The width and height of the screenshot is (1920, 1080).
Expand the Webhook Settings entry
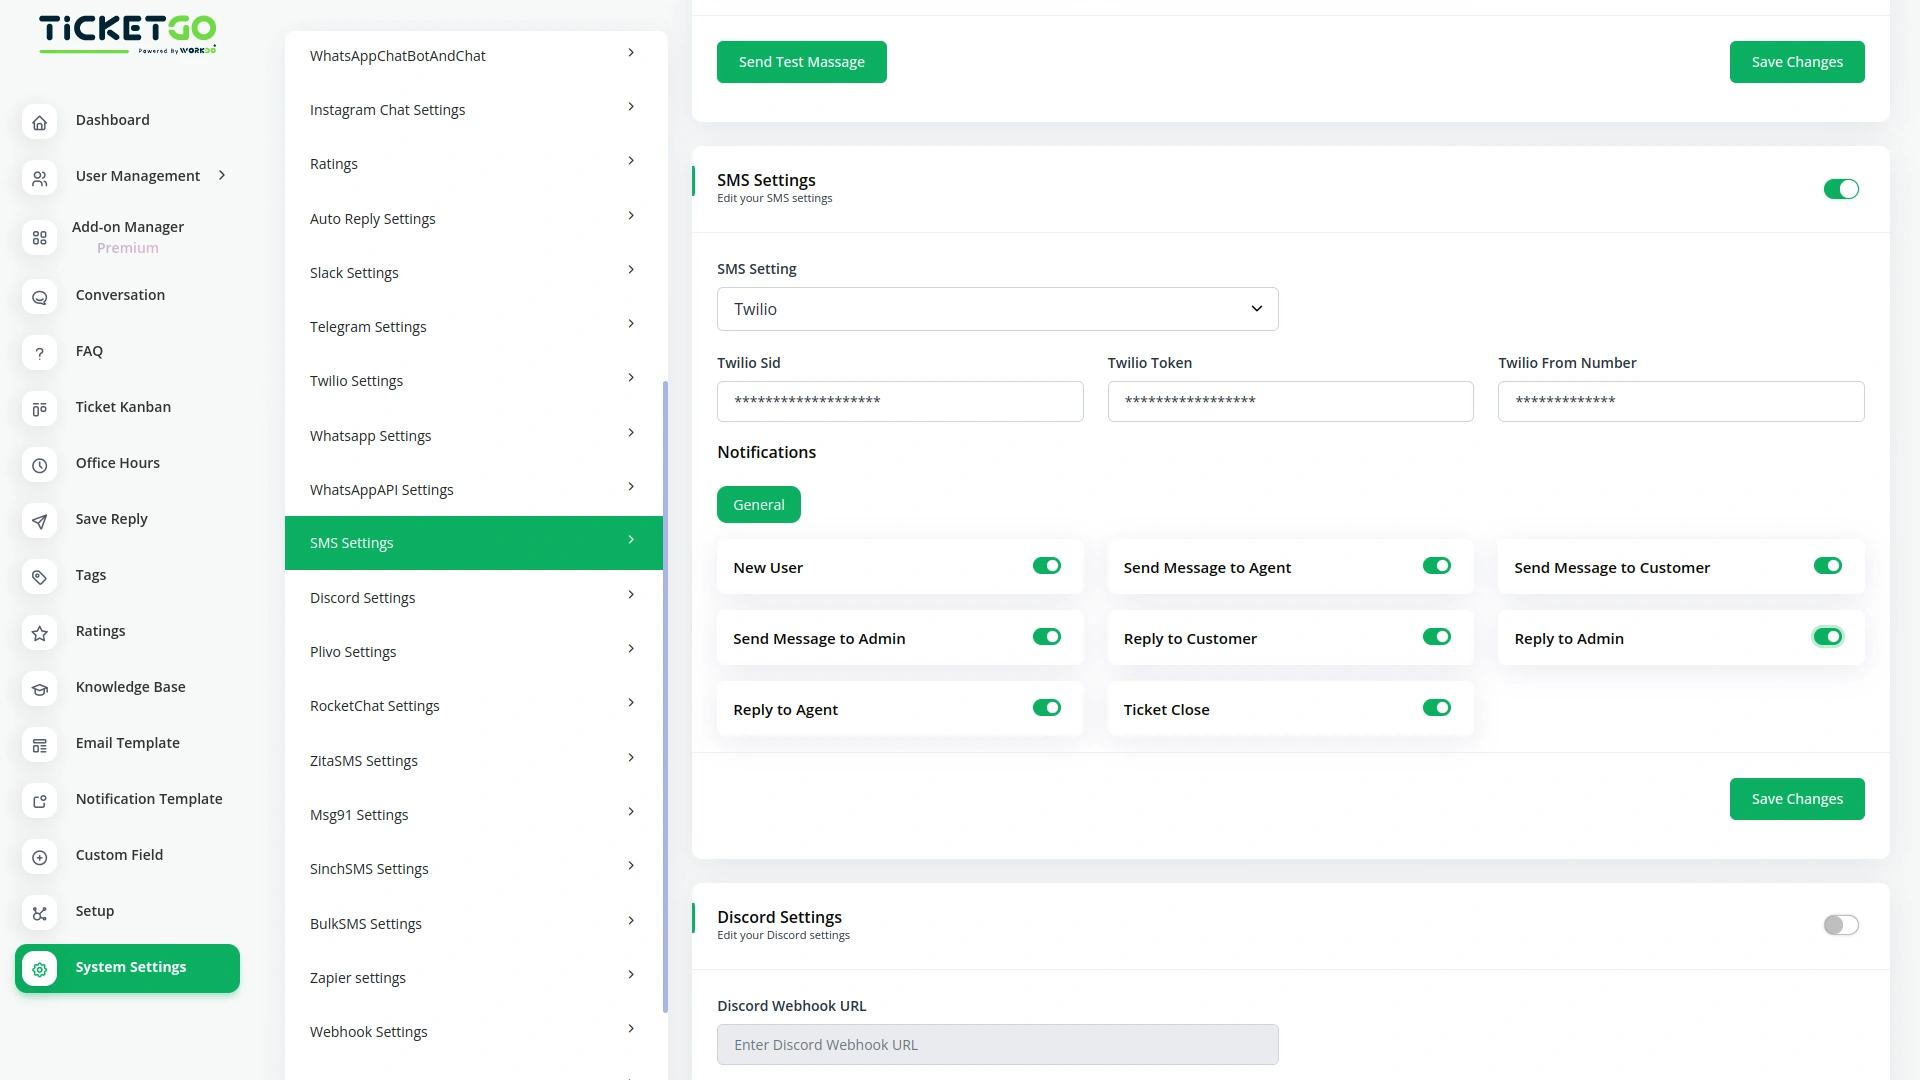(x=473, y=1031)
